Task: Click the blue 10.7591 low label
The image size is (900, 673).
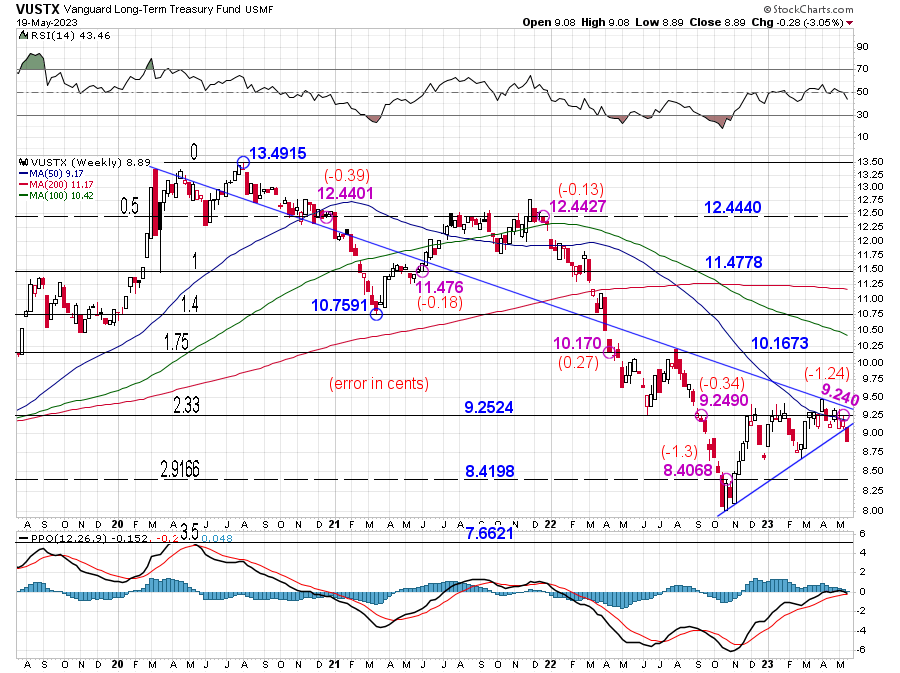Action: pyautogui.click(x=339, y=305)
